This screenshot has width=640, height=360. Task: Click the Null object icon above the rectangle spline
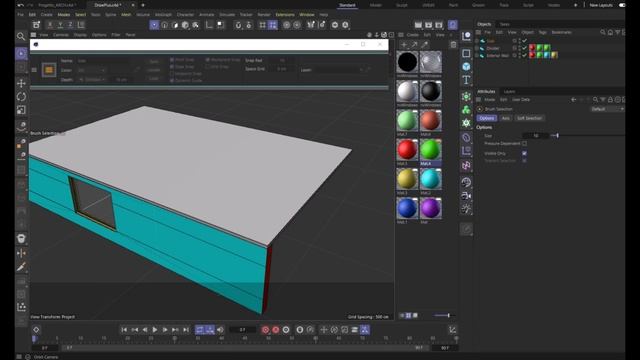click(x=466, y=36)
